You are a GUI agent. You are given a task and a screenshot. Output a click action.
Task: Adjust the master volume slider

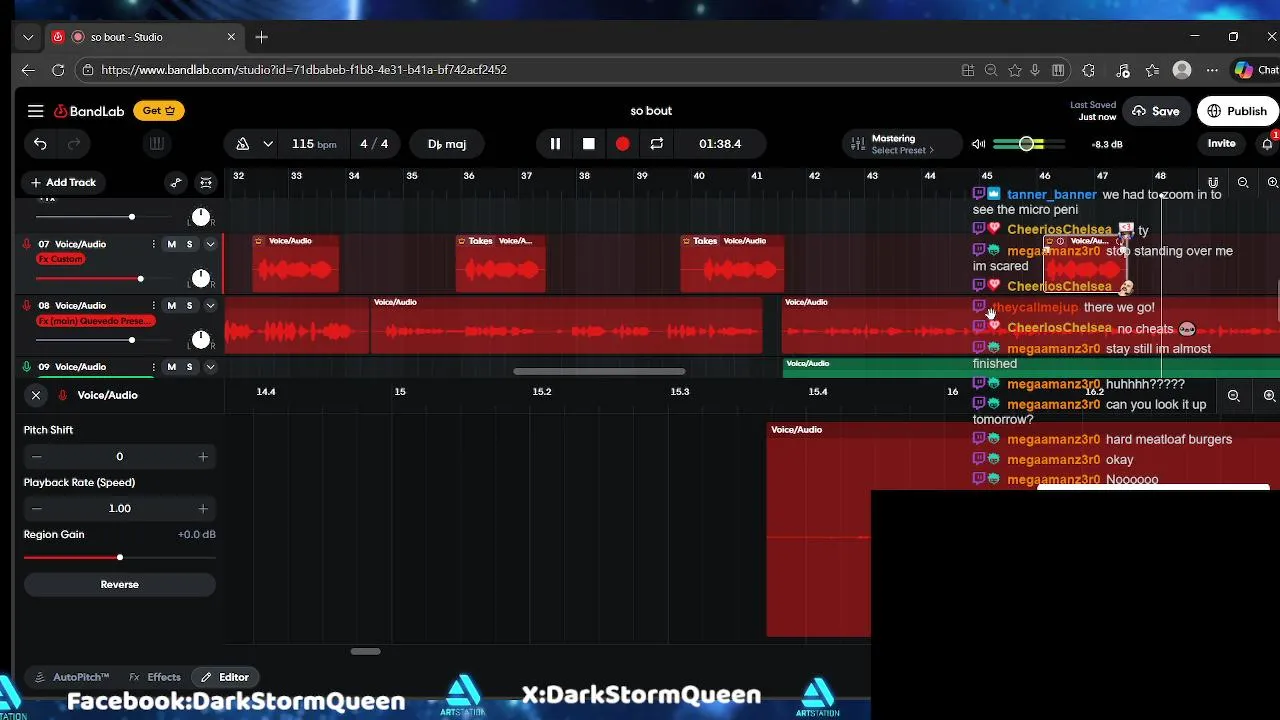tap(1026, 144)
